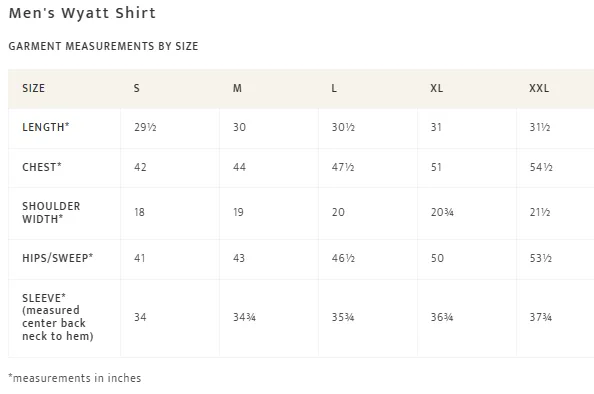Click the M size column header
Viewport: 594px width, 394px height.
(237, 88)
